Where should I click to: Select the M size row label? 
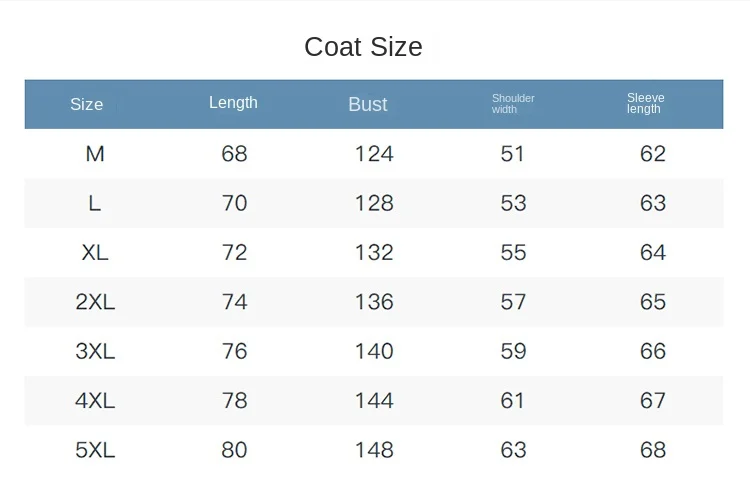tap(95, 154)
